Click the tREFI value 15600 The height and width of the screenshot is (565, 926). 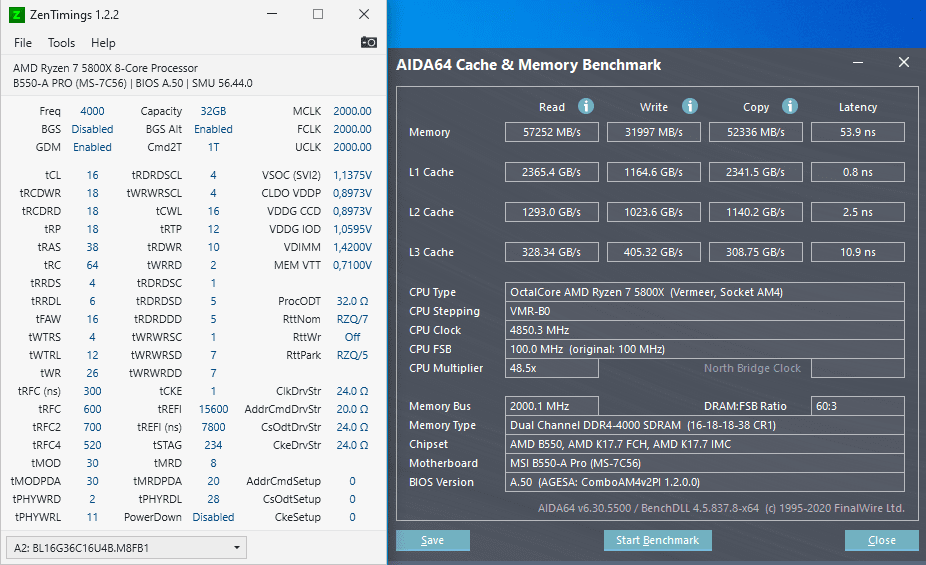pos(213,409)
